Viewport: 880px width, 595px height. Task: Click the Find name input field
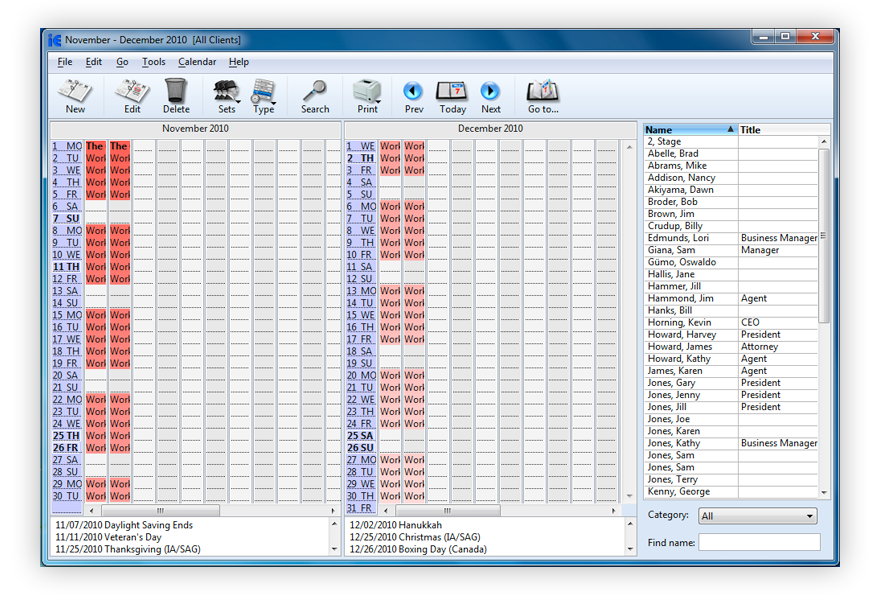tap(759, 542)
